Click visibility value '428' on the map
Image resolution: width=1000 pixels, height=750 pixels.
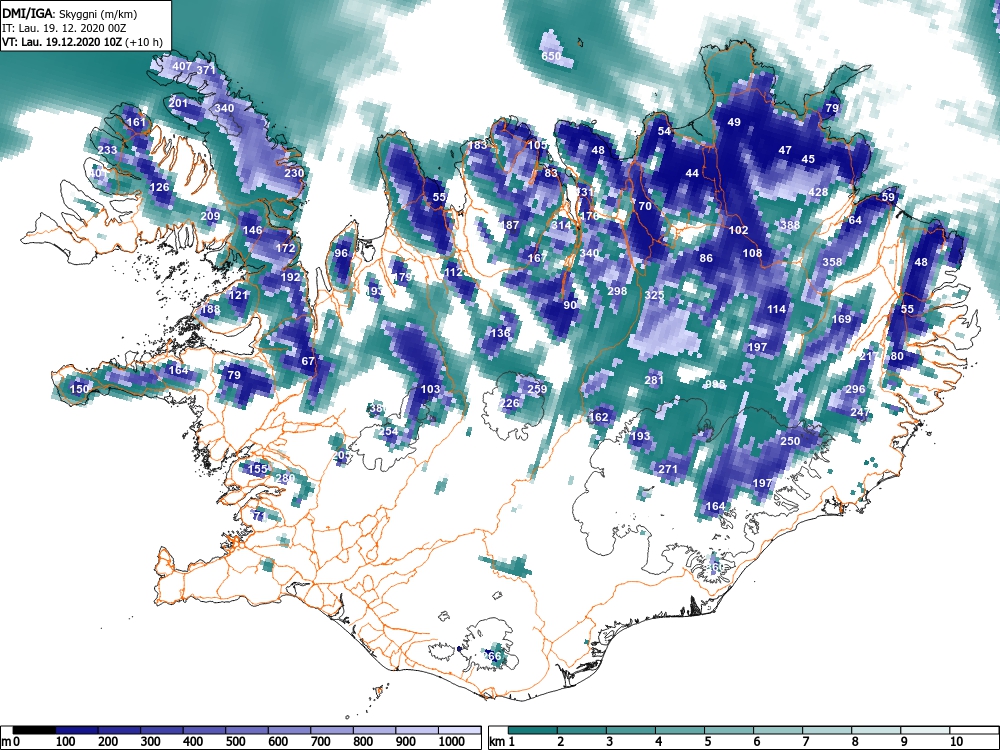(818, 192)
